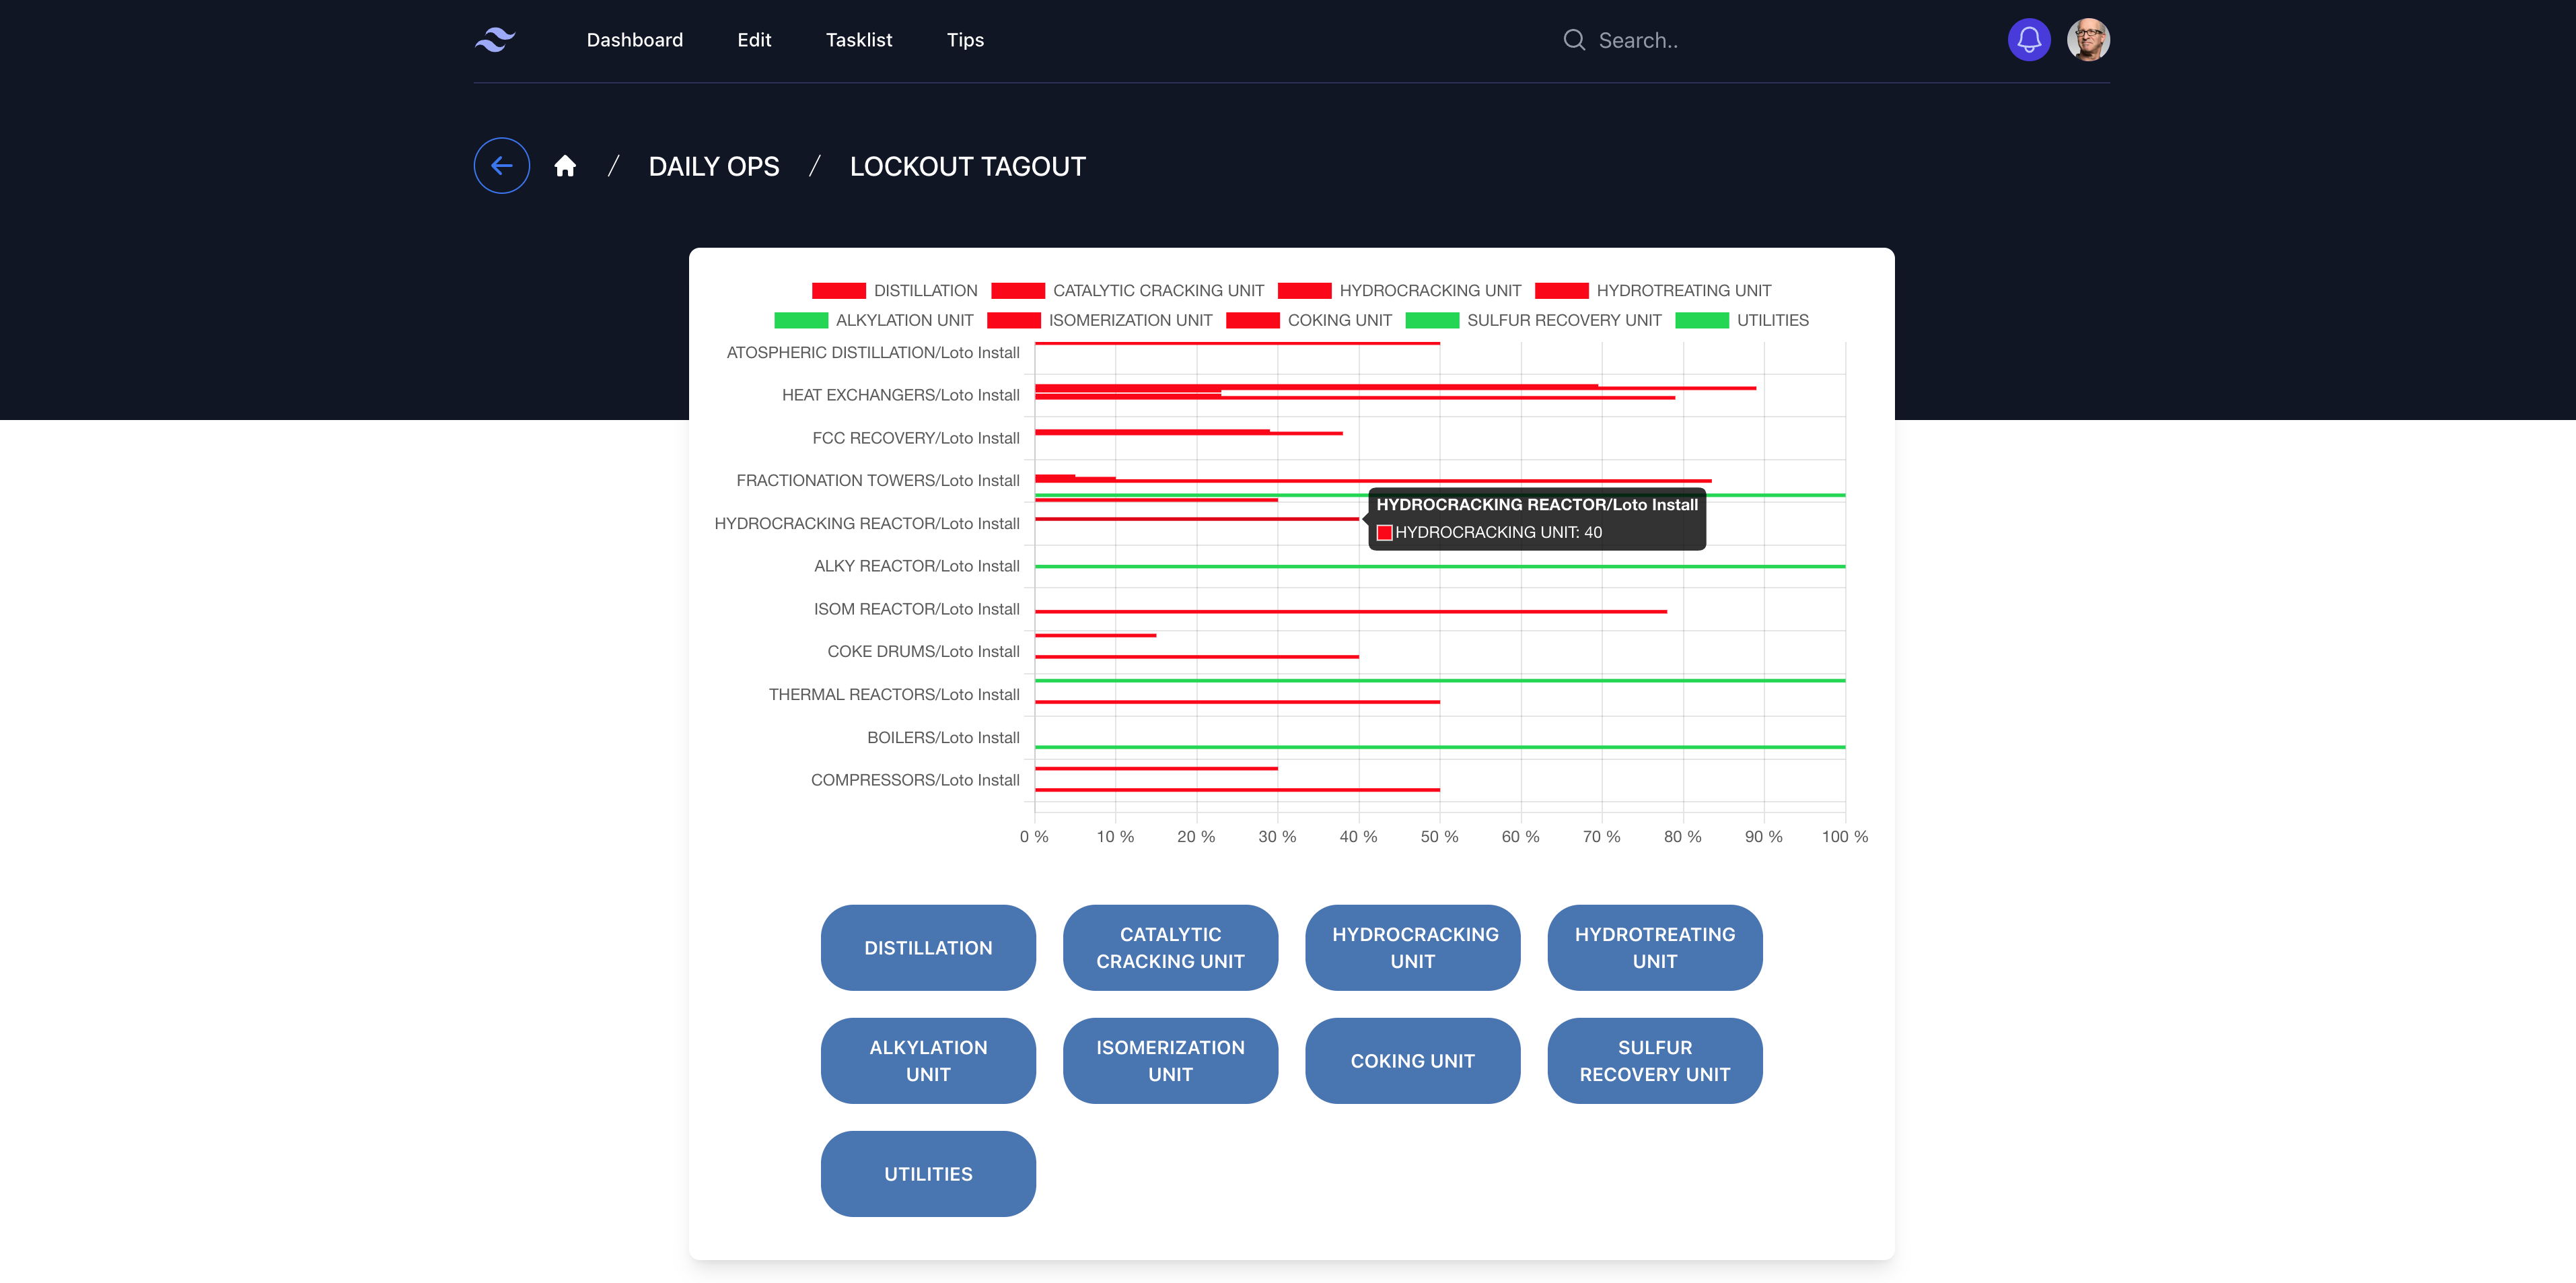Select the SULFUR RECOVERY UNIT button
The image size is (2576, 1283).
[1654, 1061]
